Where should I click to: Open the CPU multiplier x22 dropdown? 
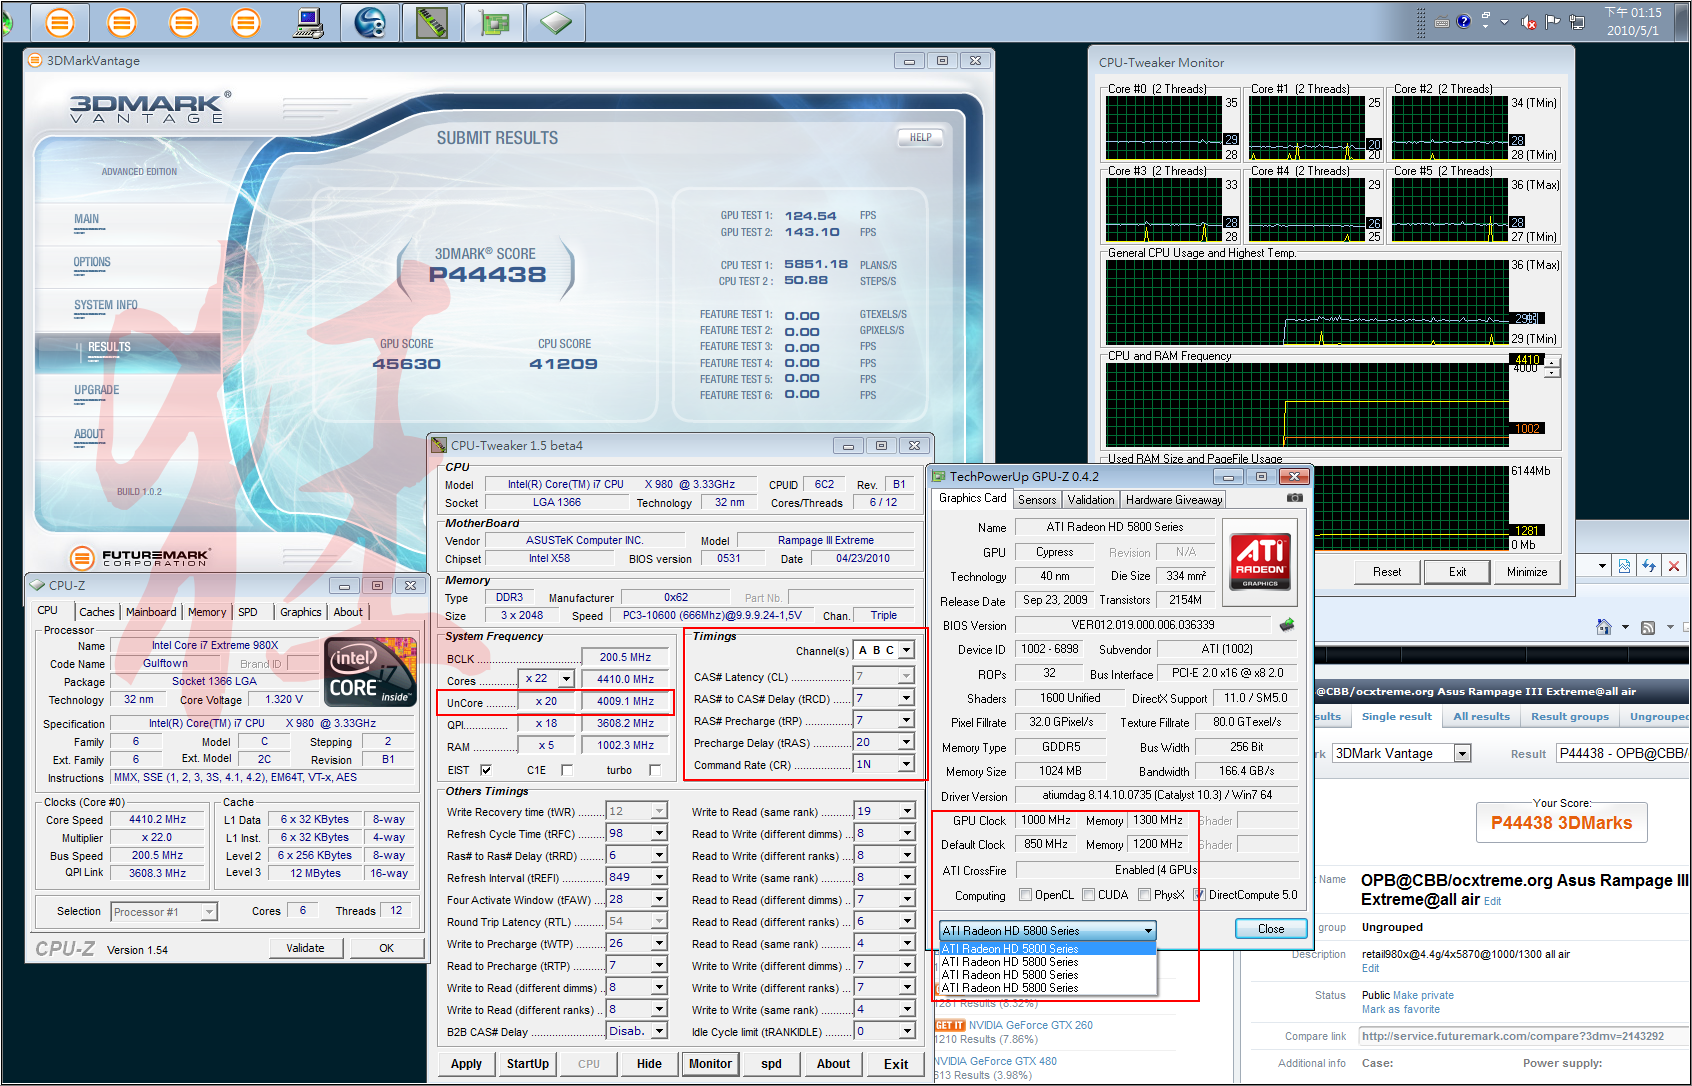566,679
